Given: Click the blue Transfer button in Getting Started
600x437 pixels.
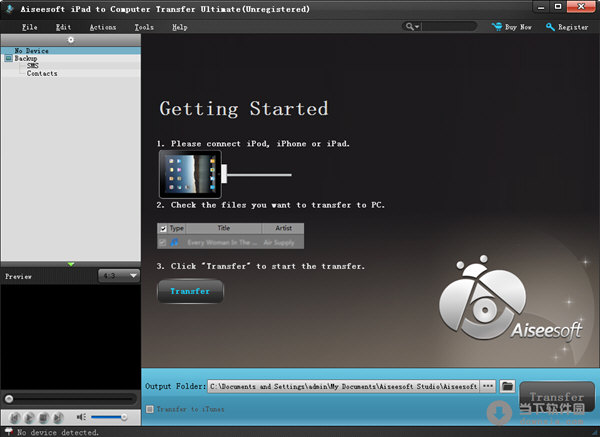Looking at the screenshot, I should [190, 291].
